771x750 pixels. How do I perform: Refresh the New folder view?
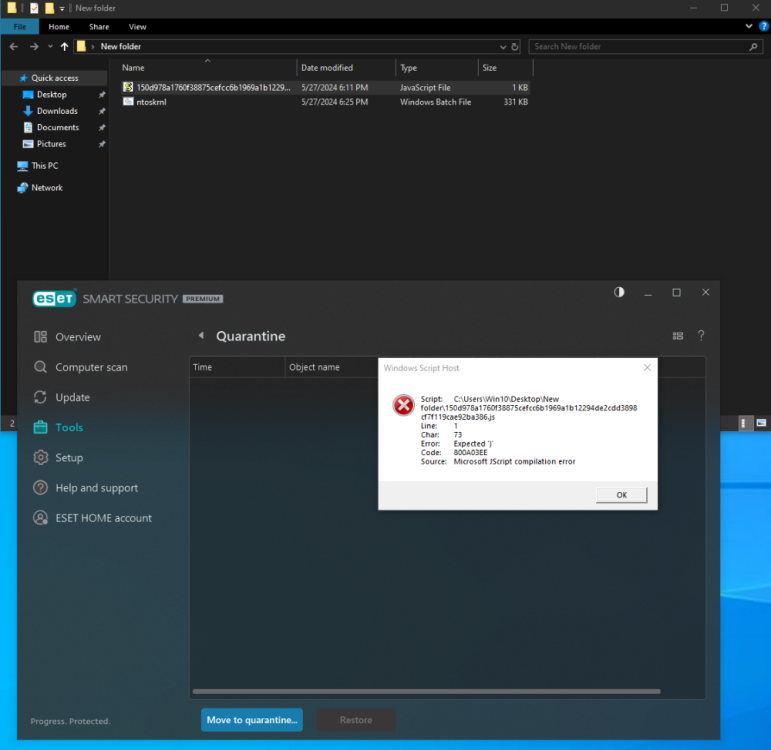[x=515, y=47]
